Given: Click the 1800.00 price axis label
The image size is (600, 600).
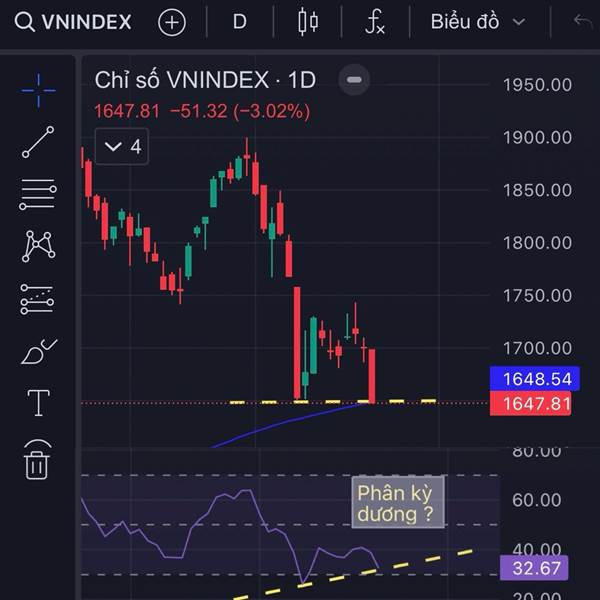Looking at the screenshot, I should 537,243.
